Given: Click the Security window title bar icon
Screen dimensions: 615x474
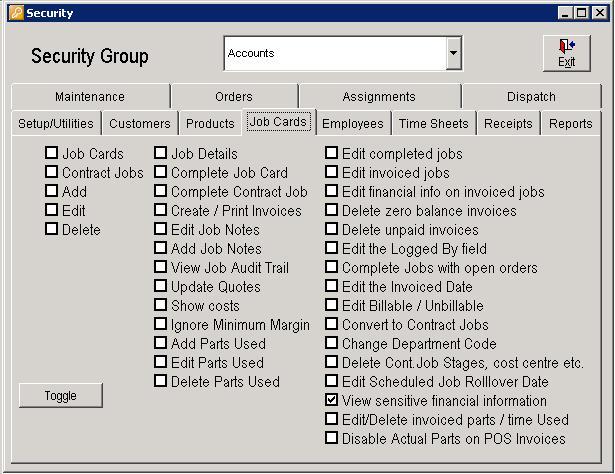Looking at the screenshot, I should [x=14, y=13].
